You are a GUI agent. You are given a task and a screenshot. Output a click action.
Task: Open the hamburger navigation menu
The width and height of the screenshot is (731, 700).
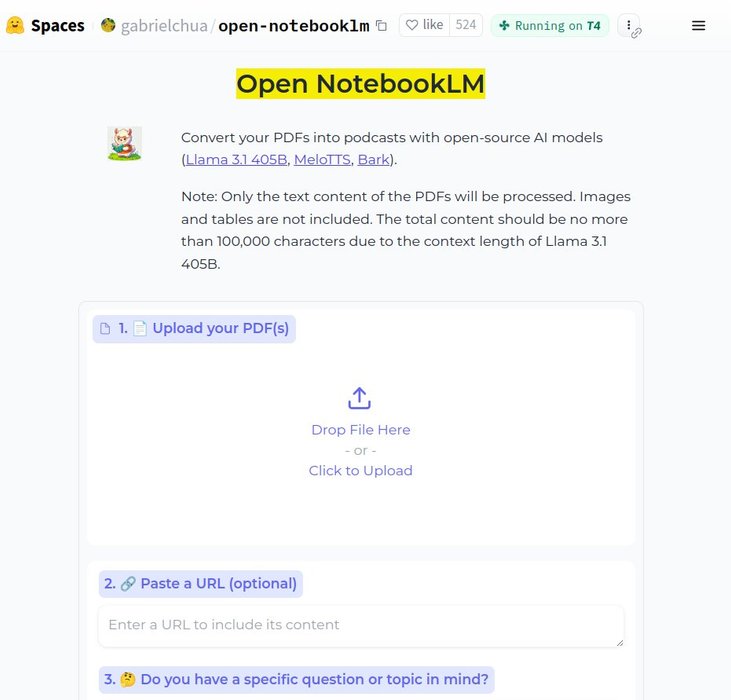pyautogui.click(x=698, y=26)
